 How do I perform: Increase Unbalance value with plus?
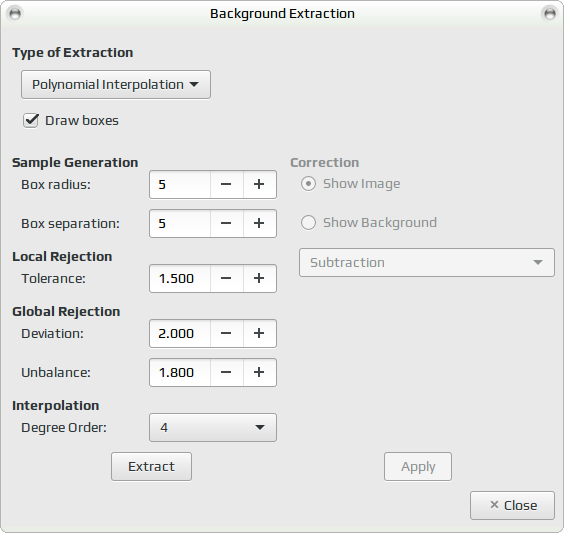click(260, 372)
